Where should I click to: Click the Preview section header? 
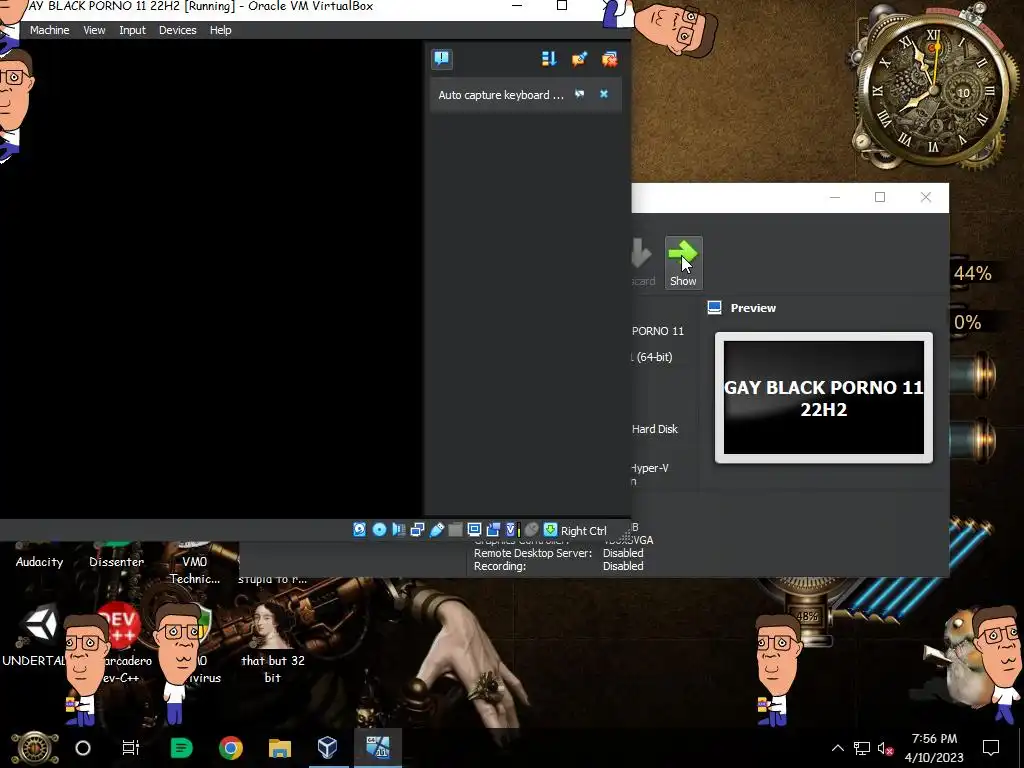point(753,308)
